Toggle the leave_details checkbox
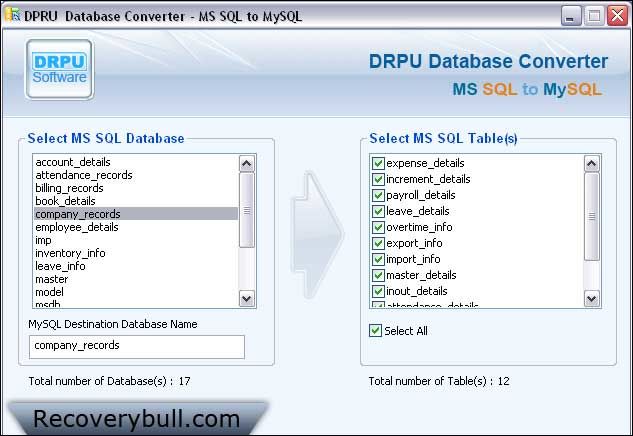633x436 pixels. click(x=378, y=212)
